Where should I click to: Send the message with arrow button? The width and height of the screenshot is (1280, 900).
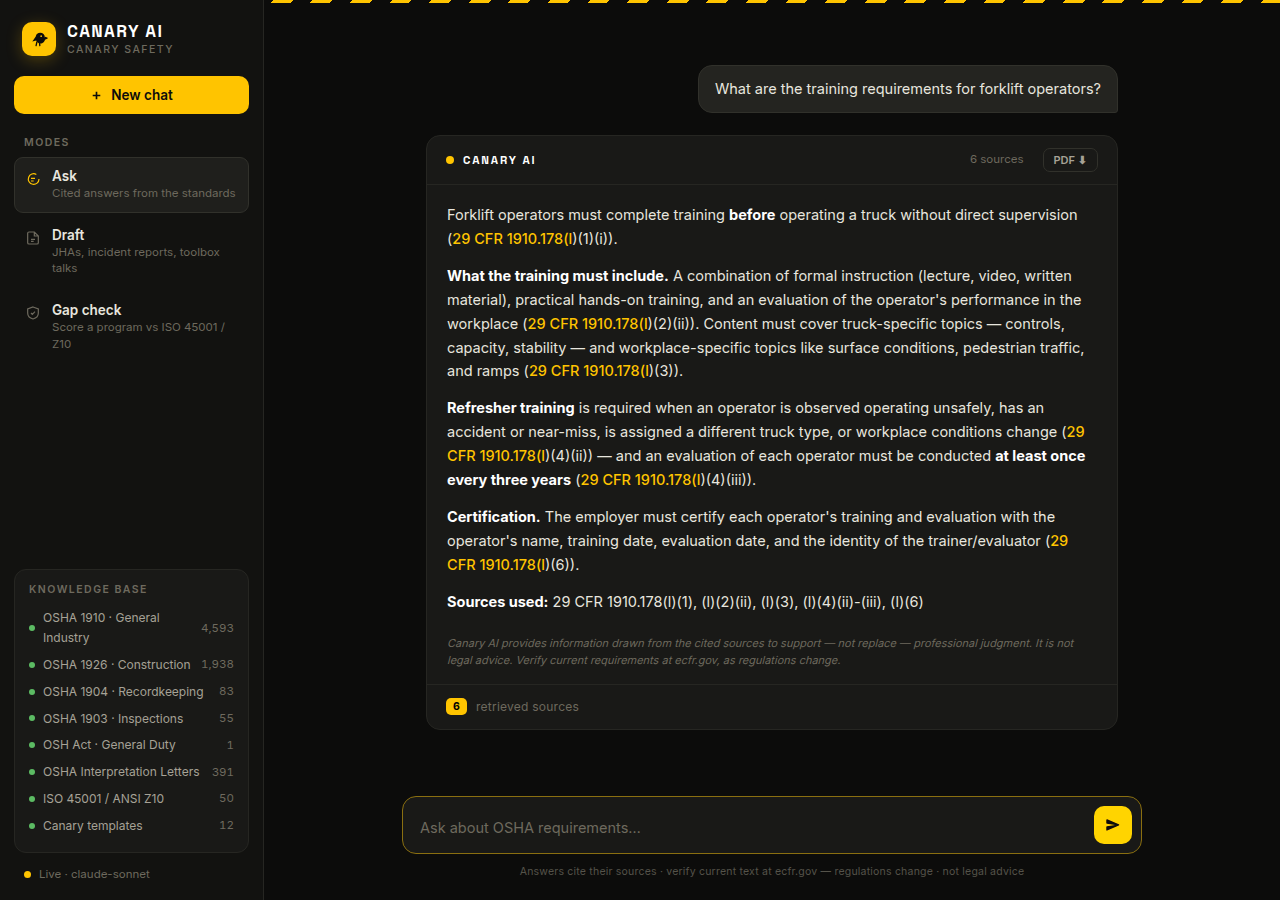coord(1113,825)
